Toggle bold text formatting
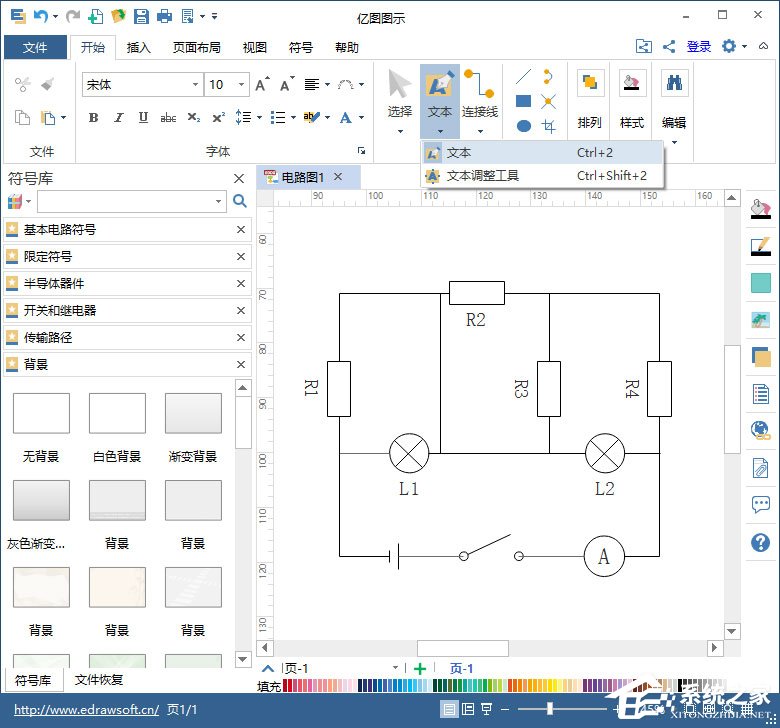780x728 pixels. (x=93, y=118)
